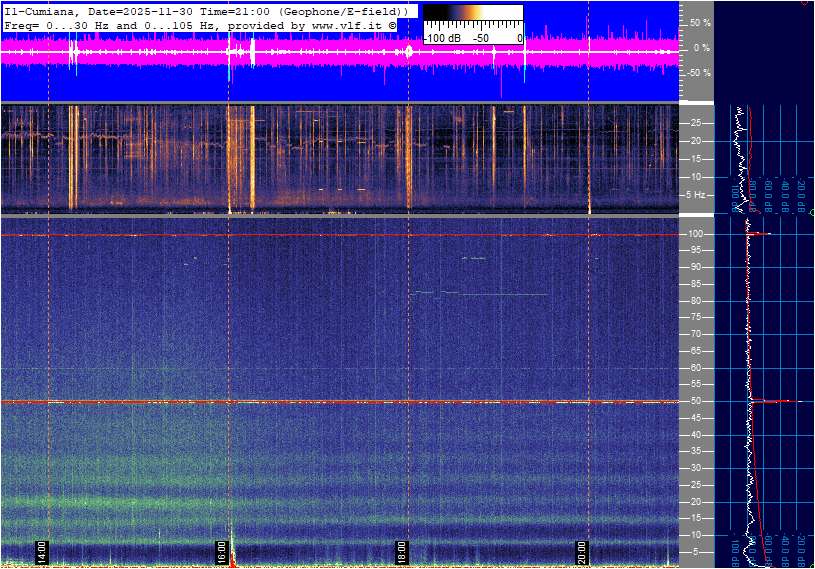815x569 pixels.
Task: Click the 14:00 time marker label
Action: [42, 551]
